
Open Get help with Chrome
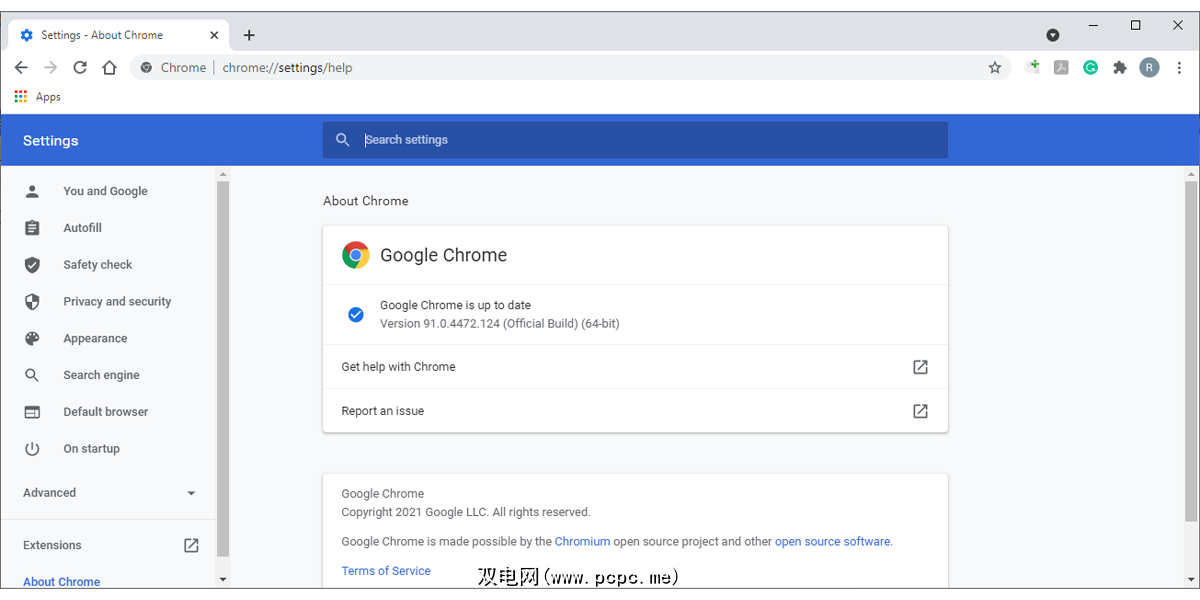(x=634, y=367)
